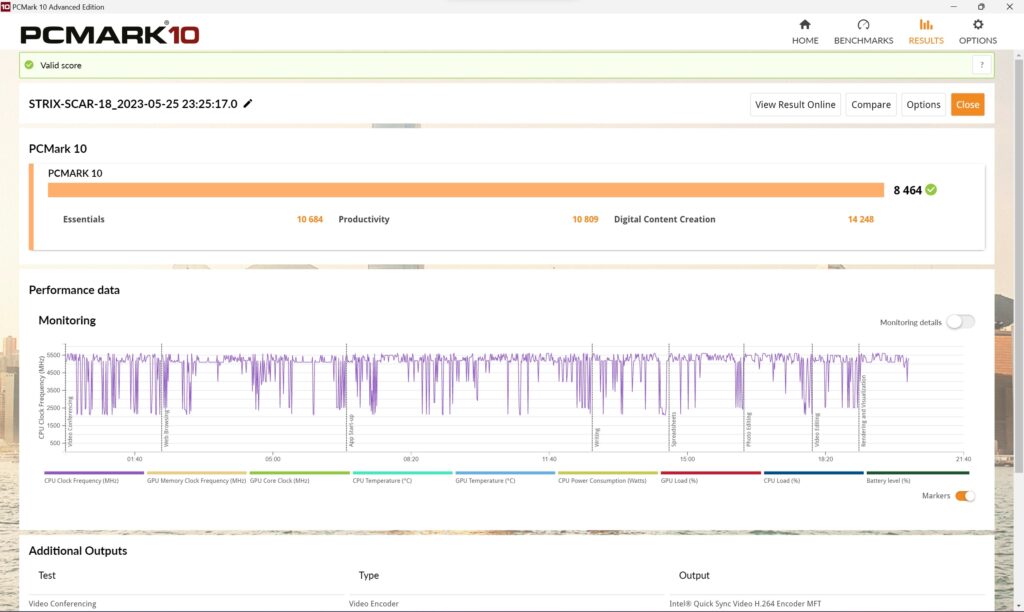Open the Benchmarks section

(x=863, y=32)
